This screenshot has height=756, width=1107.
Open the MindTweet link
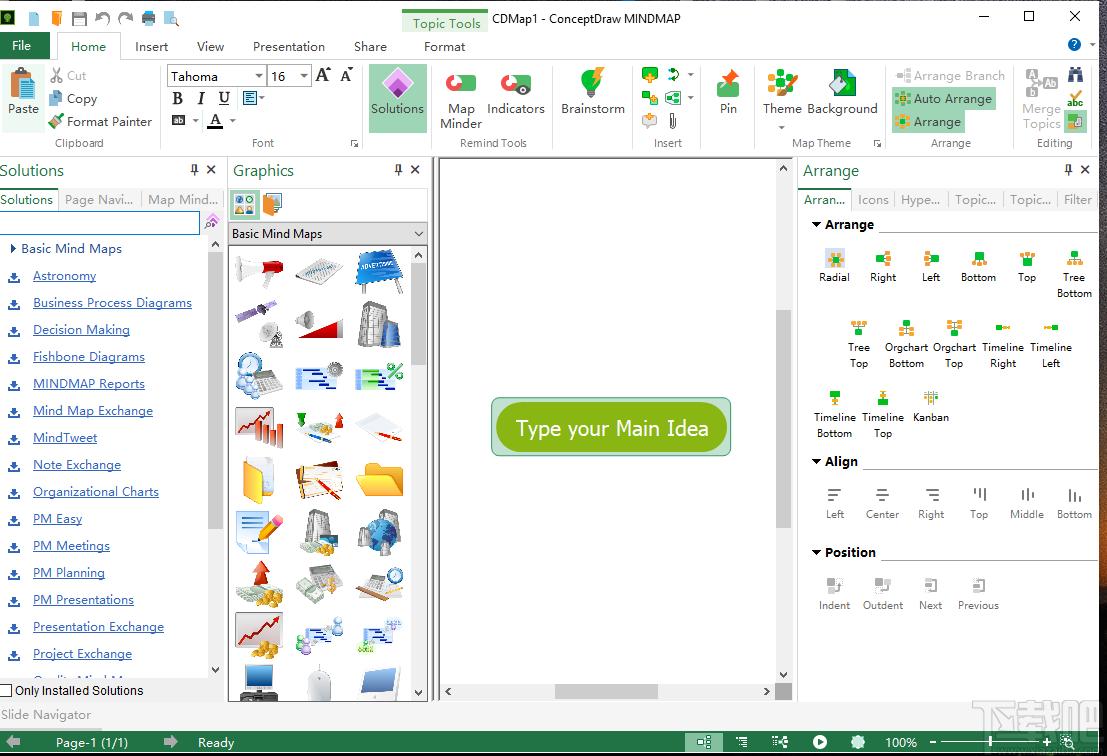click(x=65, y=438)
